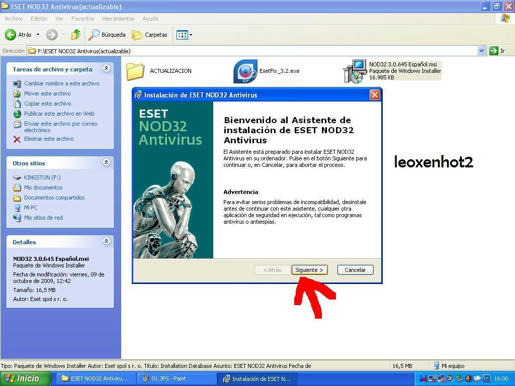
Task: Click the Ir go button
Action: pyautogui.click(x=497, y=51)
